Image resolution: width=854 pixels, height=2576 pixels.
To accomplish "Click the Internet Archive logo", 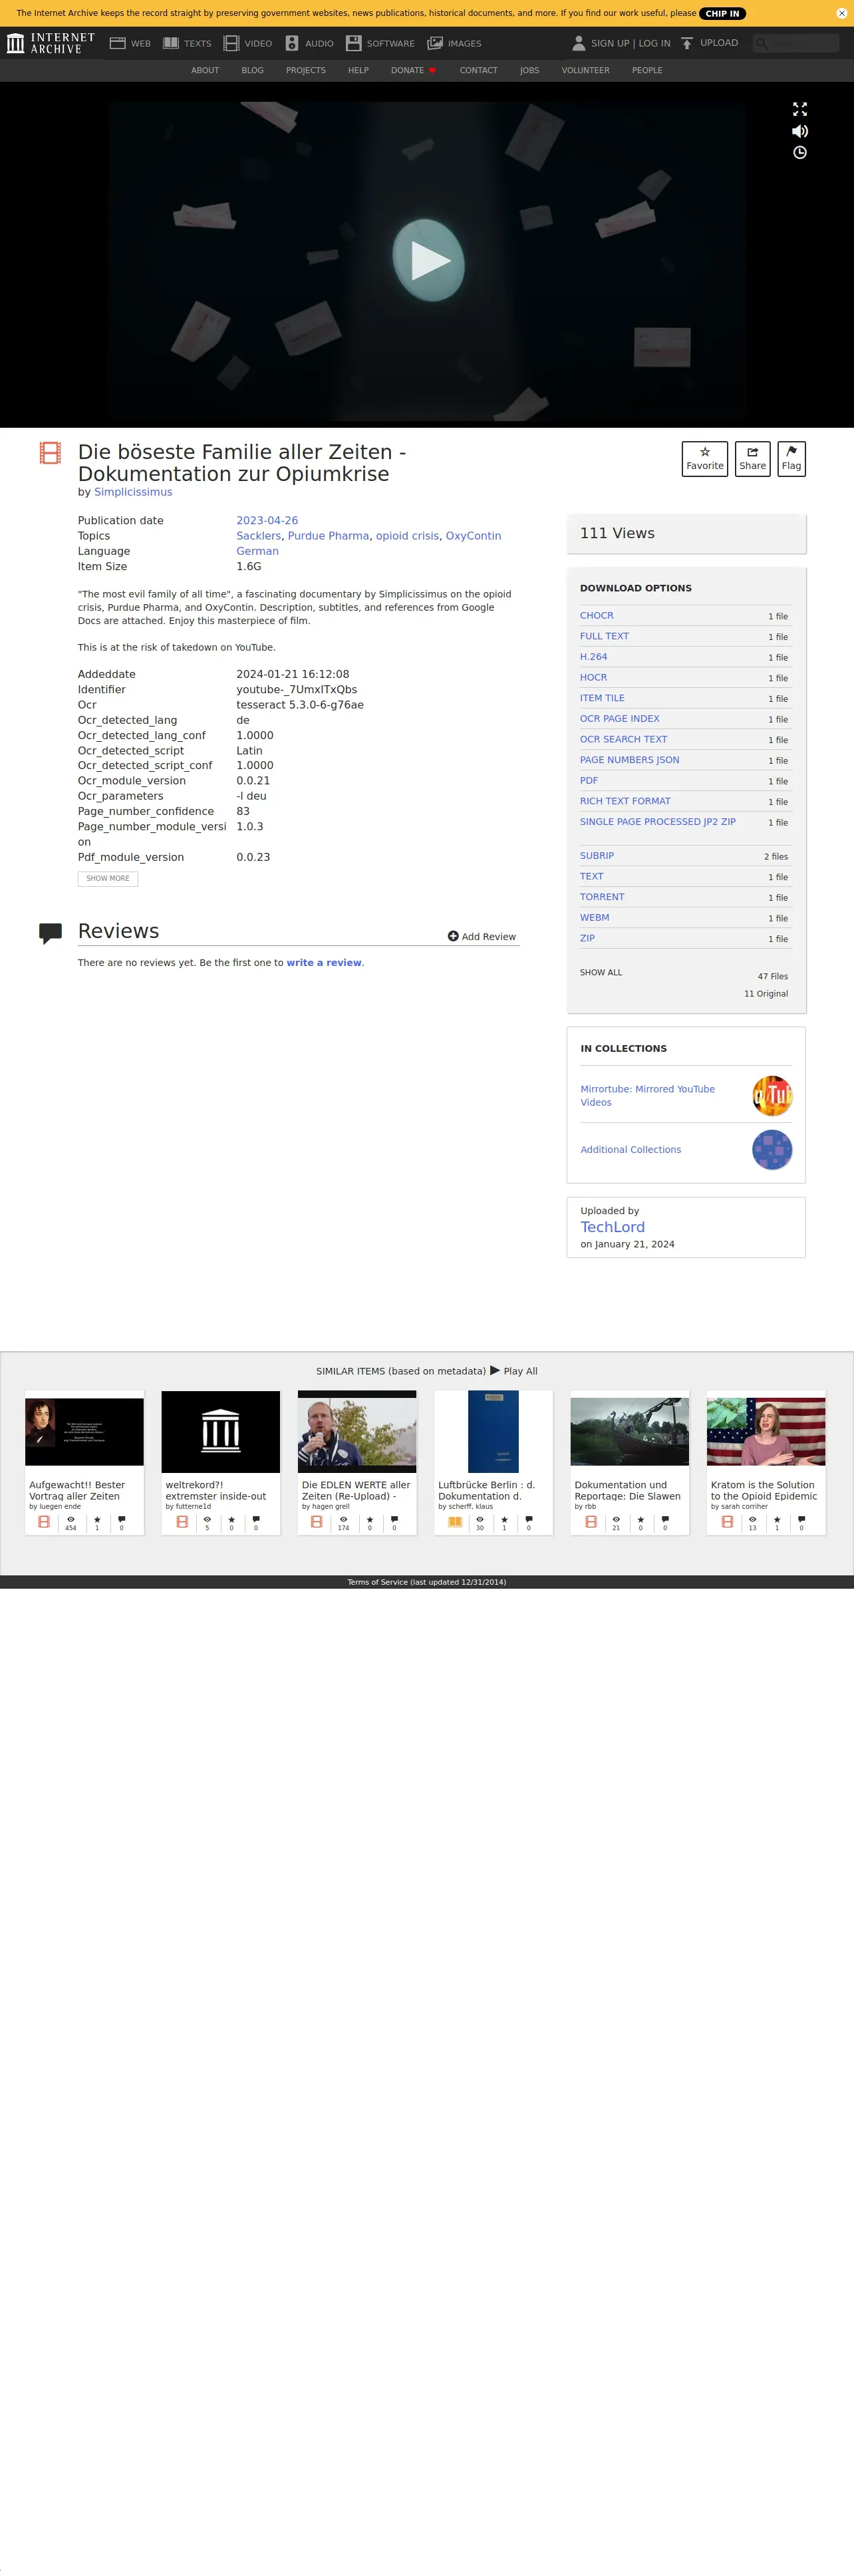I will click(x=51, y=43).
